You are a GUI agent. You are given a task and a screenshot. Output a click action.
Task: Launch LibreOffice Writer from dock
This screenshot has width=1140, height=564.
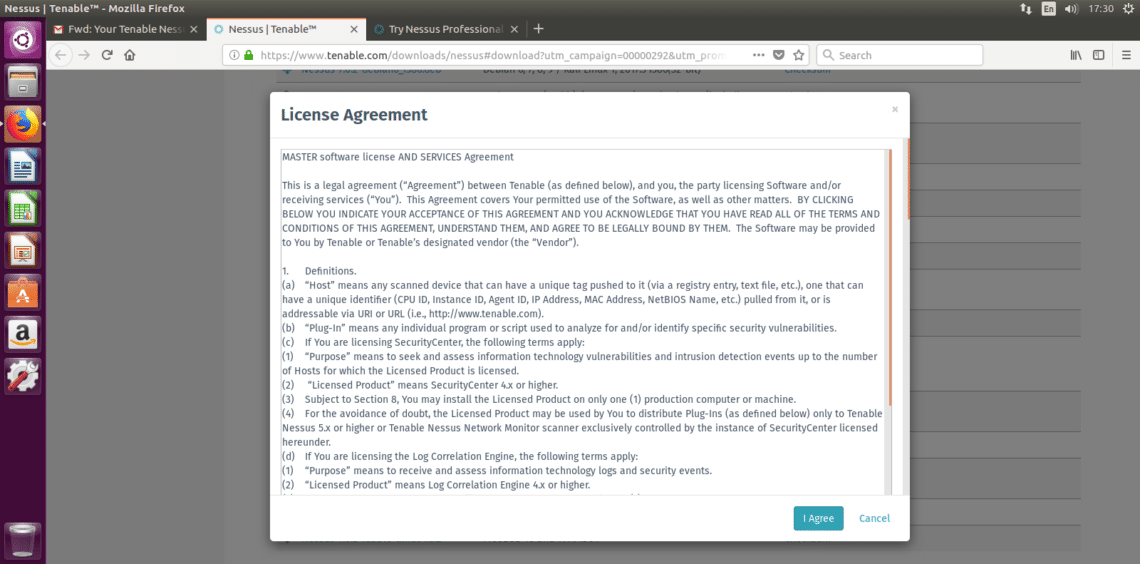coord(23,166)
